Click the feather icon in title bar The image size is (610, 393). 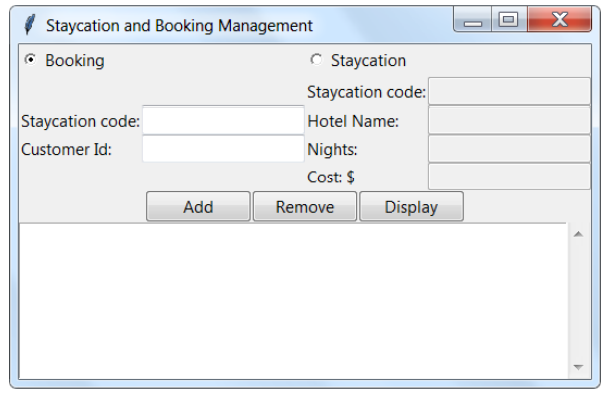[x=30, y=25]
